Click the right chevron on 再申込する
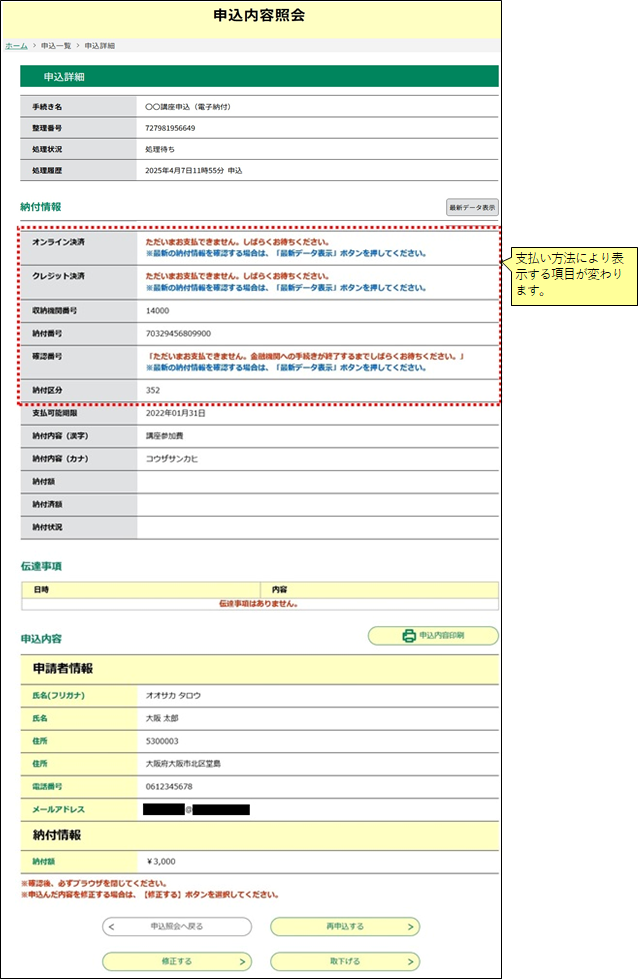The image size is (638, 979). click(x=410, y=927)
